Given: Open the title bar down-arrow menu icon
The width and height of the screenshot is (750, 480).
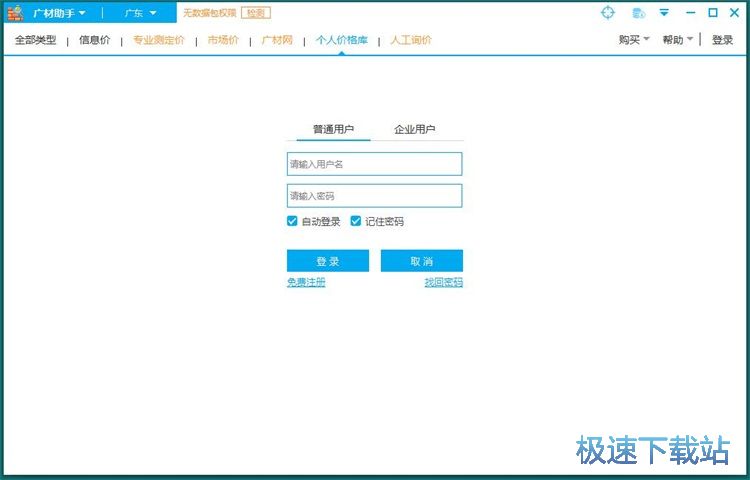Looking at the screenshot, I should (664, 13).
